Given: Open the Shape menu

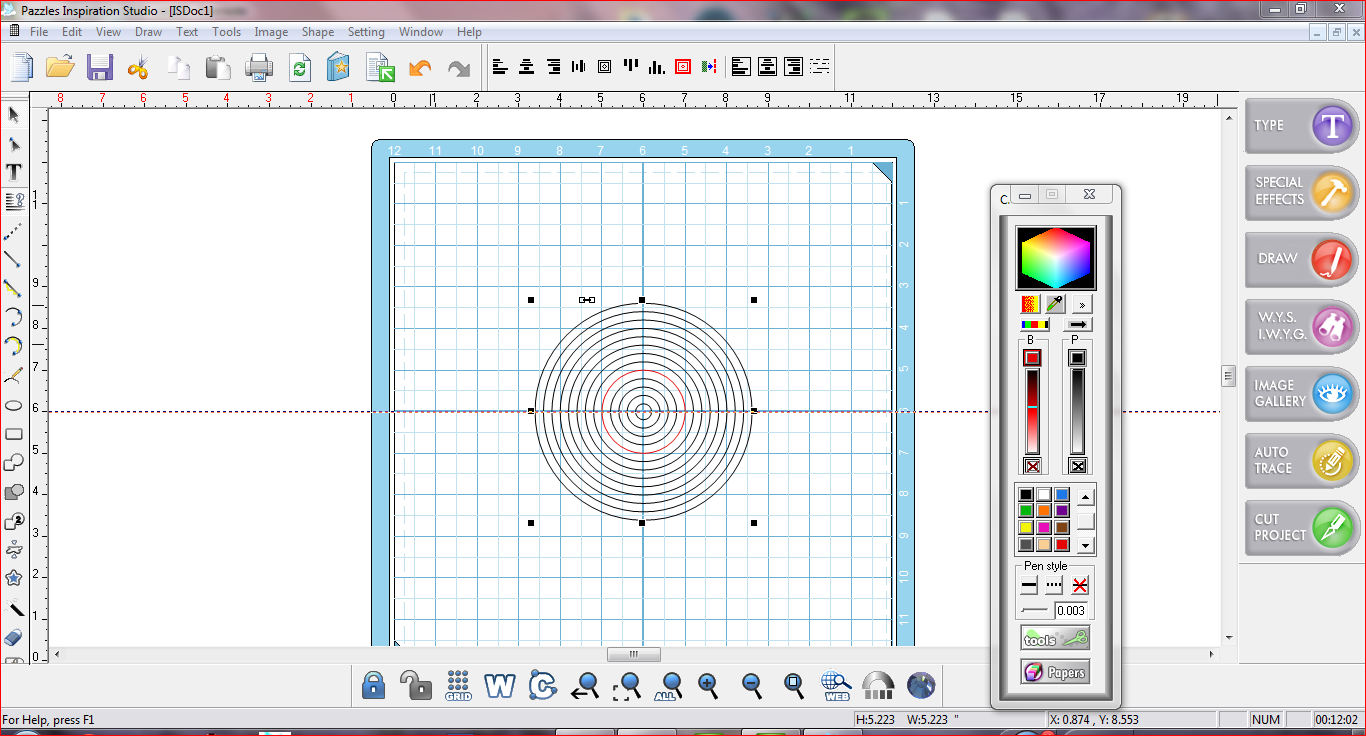Looking at the screenshot, I should coord(317,31).
